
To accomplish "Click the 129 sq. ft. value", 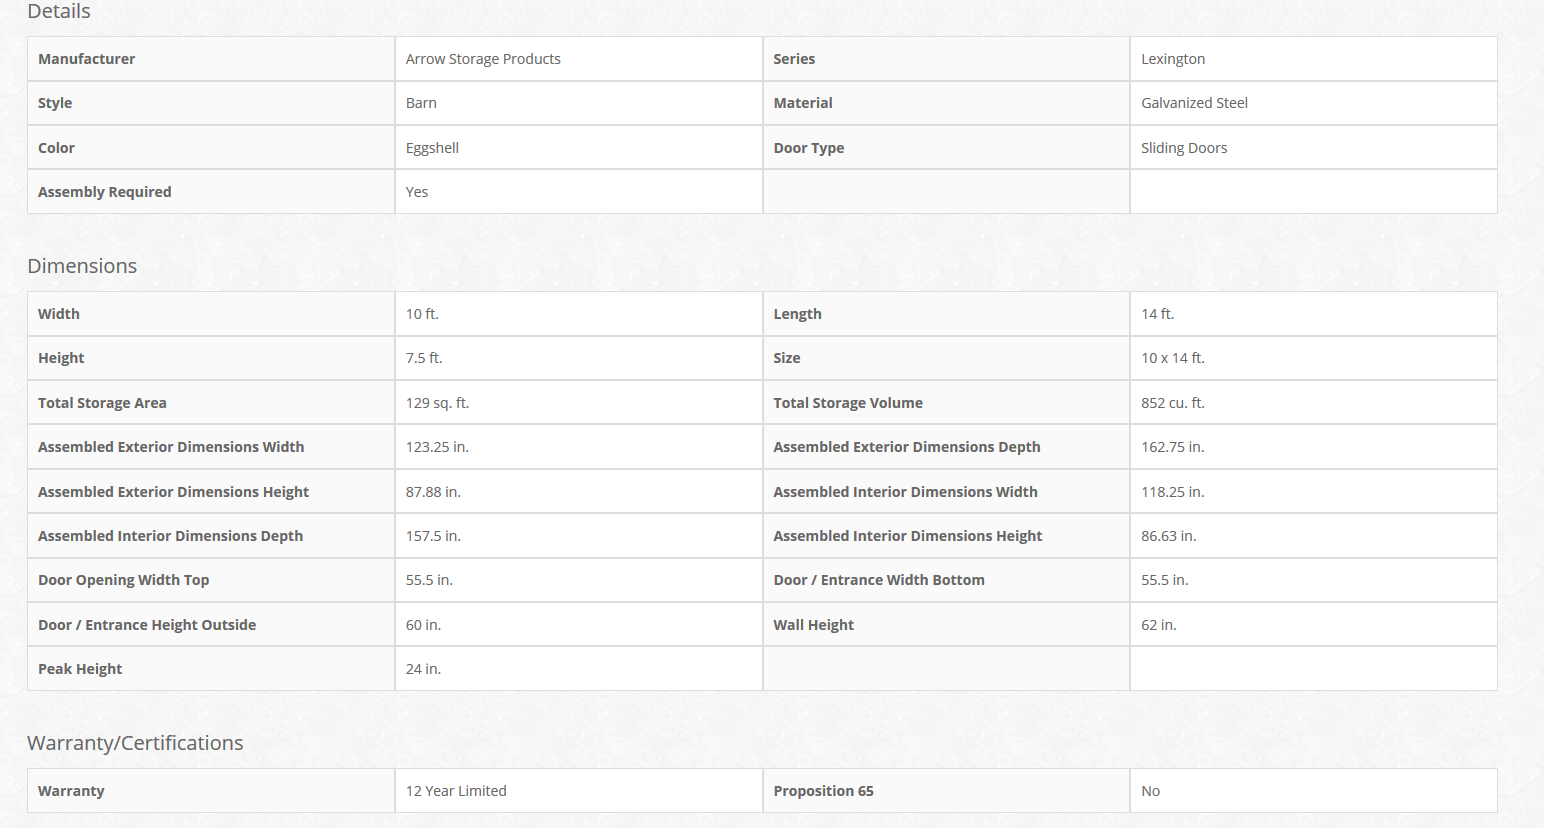I will click(x=437, y=403).
